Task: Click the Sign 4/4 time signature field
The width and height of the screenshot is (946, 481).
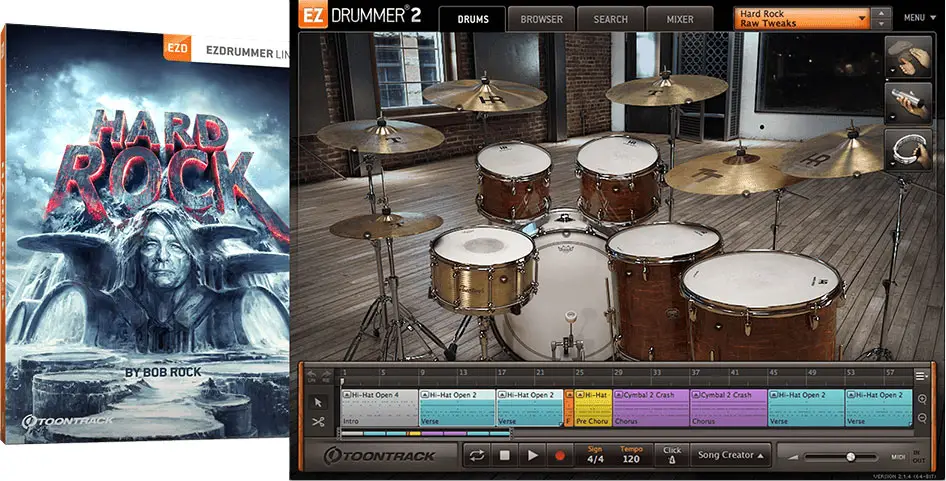Action: pos(595,455)
